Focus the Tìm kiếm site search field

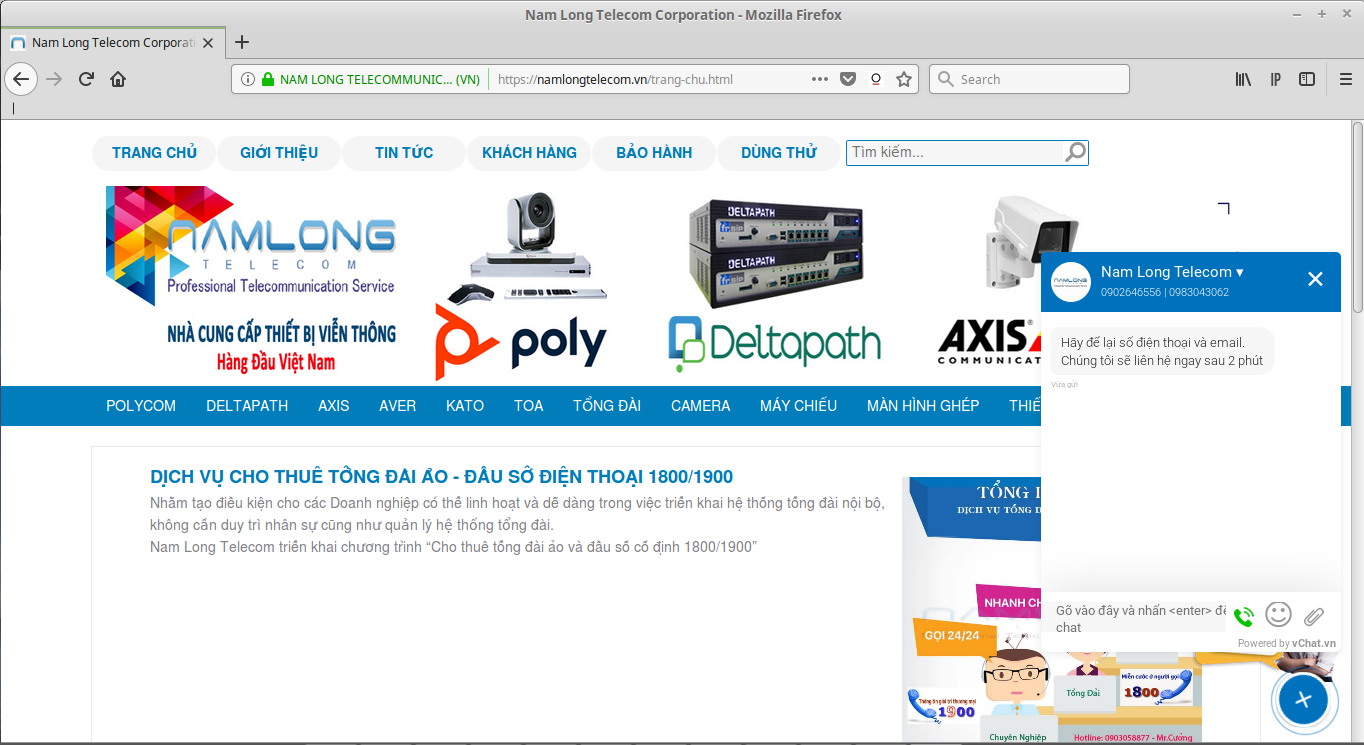[955, 152]
